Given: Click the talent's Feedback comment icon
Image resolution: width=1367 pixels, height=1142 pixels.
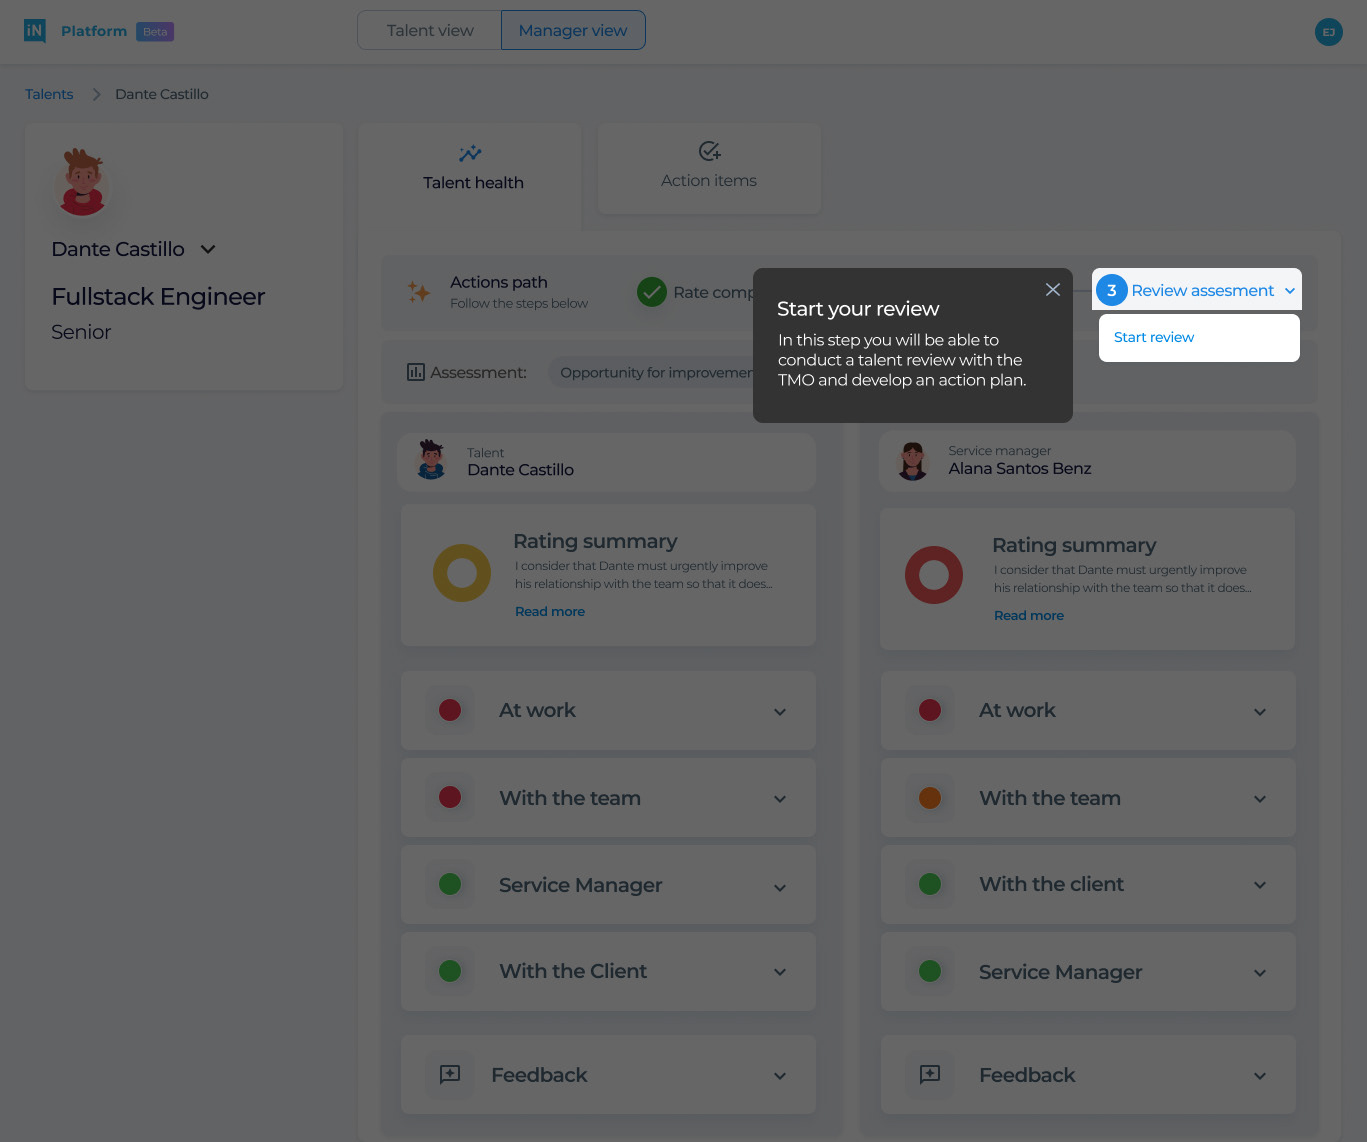Looking at the screenshot, I should click(x=450, y=1074).
